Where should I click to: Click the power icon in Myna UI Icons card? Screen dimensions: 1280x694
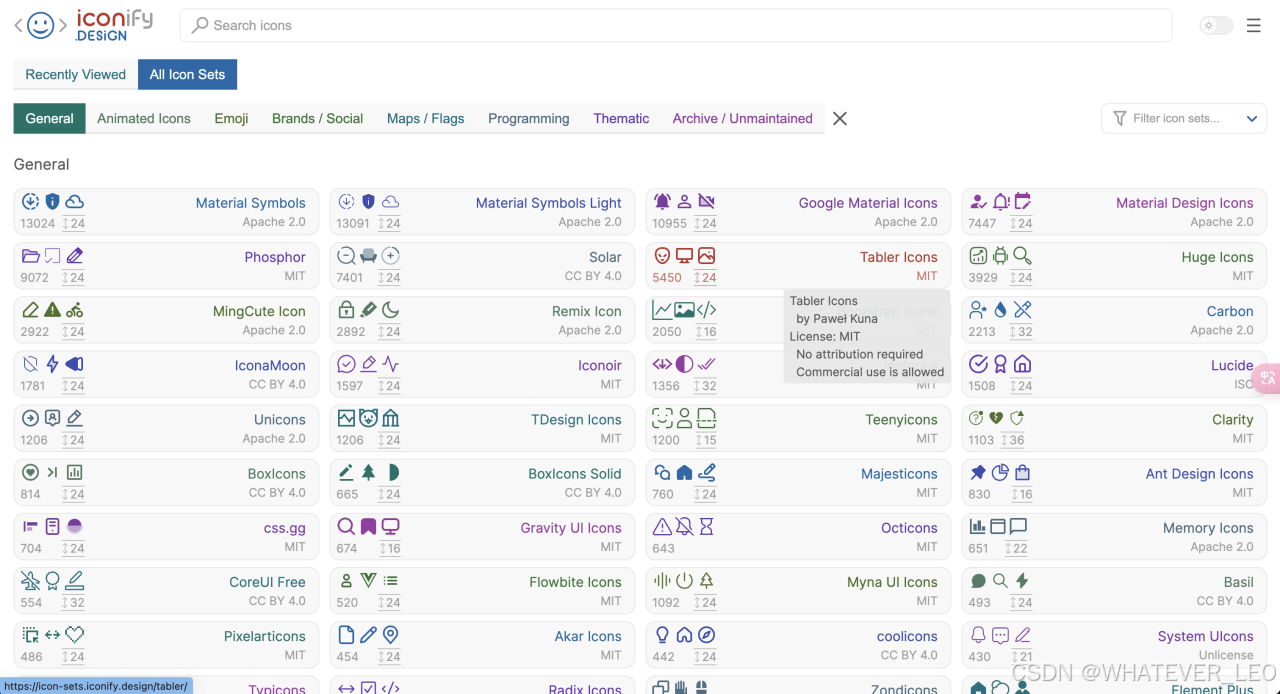(x=684, y=580)
